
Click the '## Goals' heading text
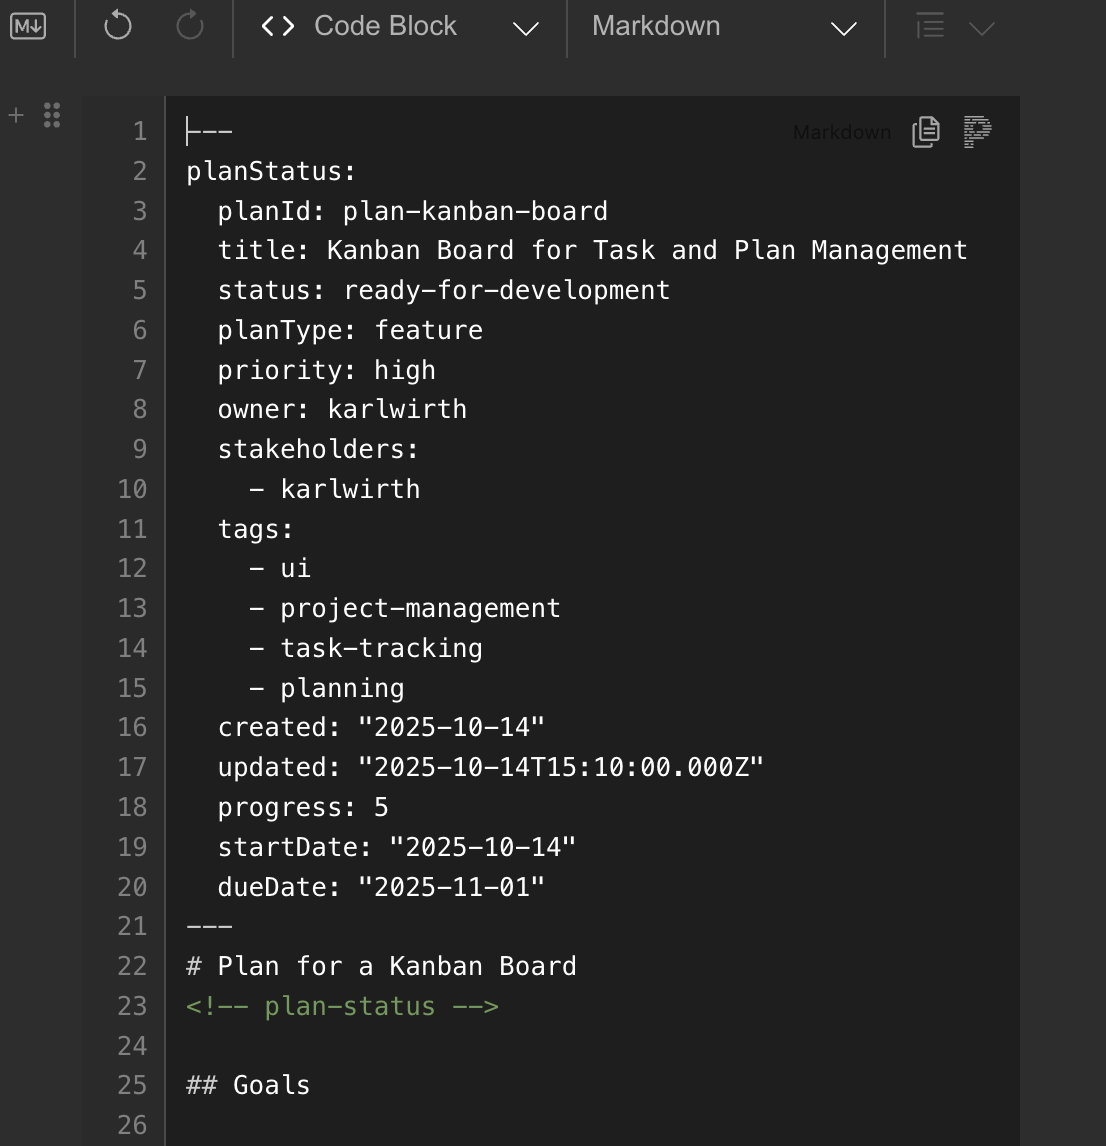click(x=247, y=1084)
